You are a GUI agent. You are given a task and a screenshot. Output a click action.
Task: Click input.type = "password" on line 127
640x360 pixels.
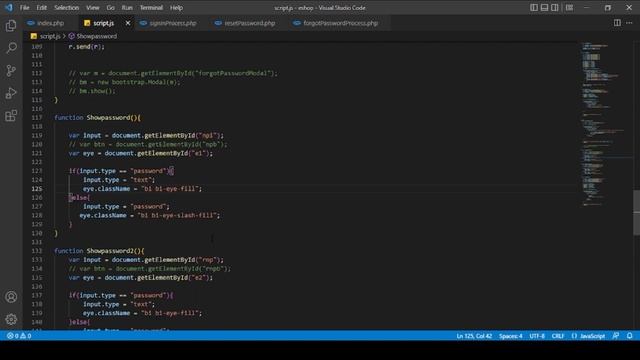point(126,207)
